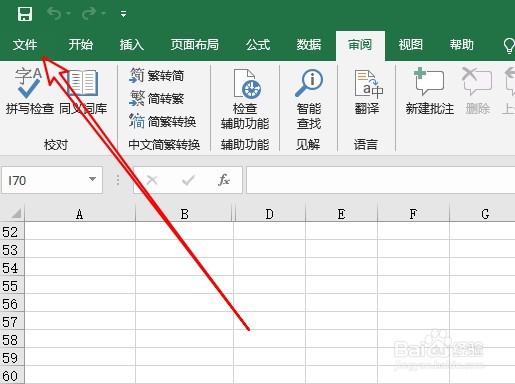The image size is (515, 384).
Task: Open the 同义词库 thesaurus
Action: tap(83, 91)
